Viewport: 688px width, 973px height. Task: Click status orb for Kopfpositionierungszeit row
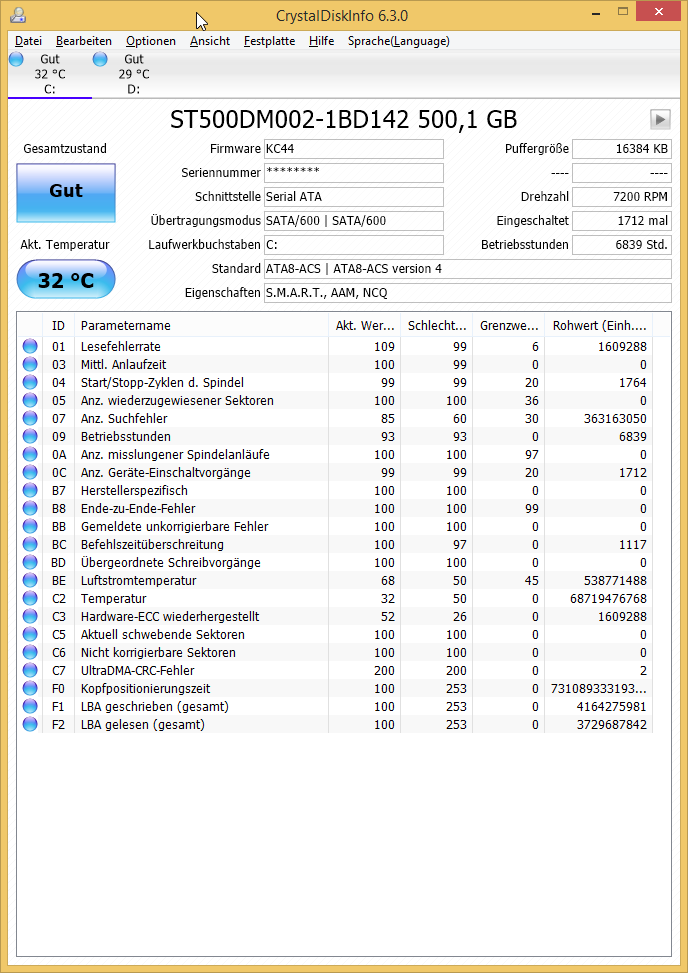pyautogui.click(x=30, y=688)
